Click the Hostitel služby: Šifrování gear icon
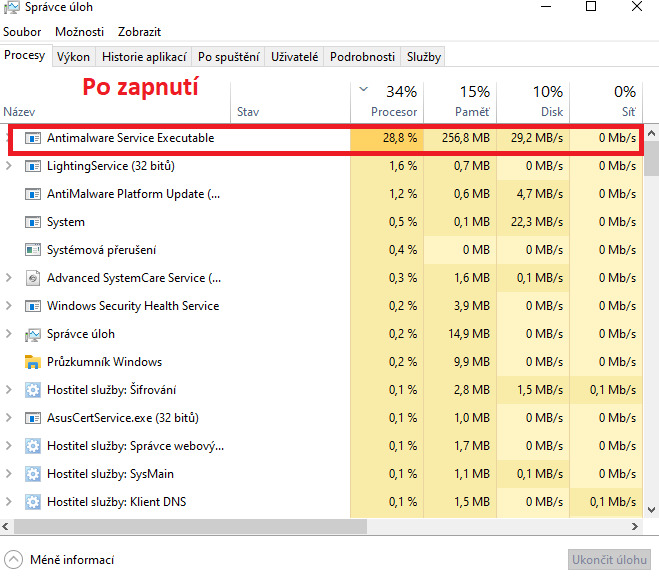 pyautogui.click(x=31, y=390)
